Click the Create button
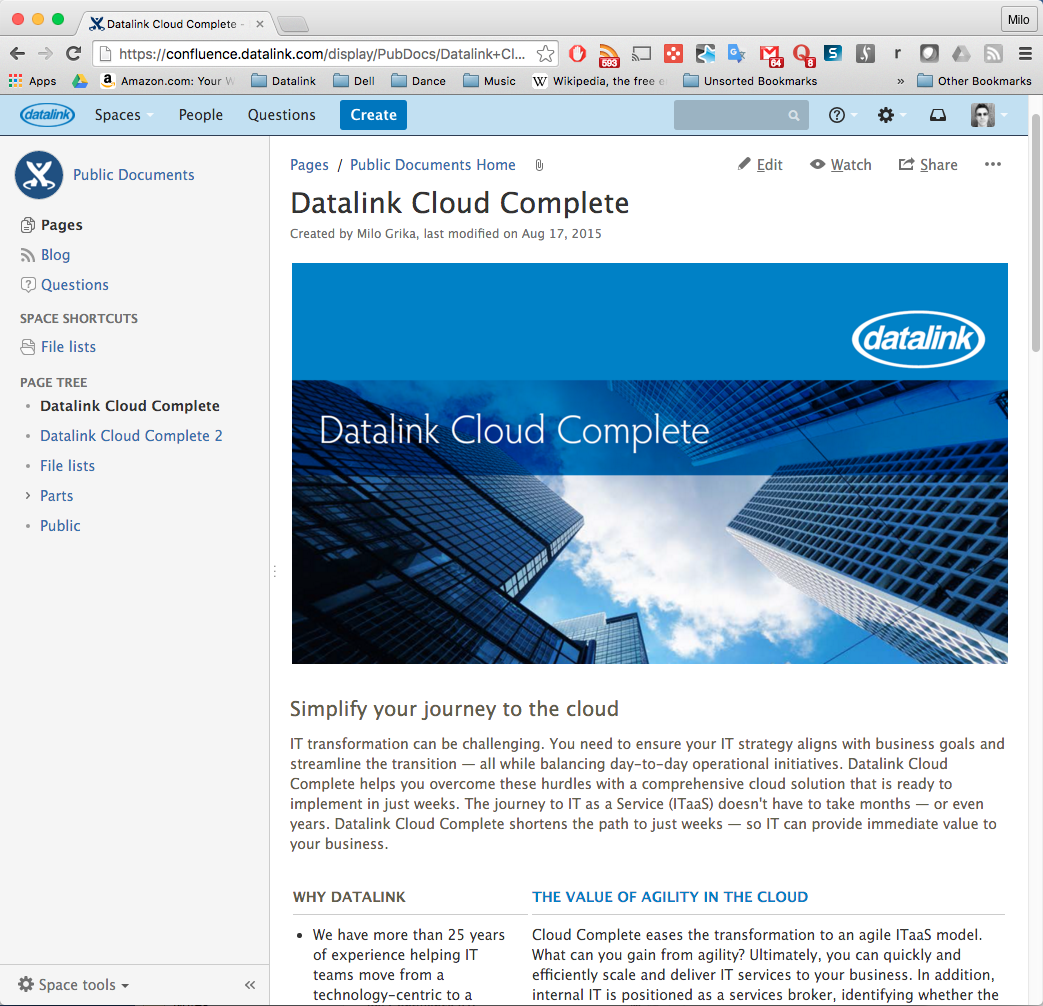Viewport: 1043px width, 1006px height. pos(373,115)
